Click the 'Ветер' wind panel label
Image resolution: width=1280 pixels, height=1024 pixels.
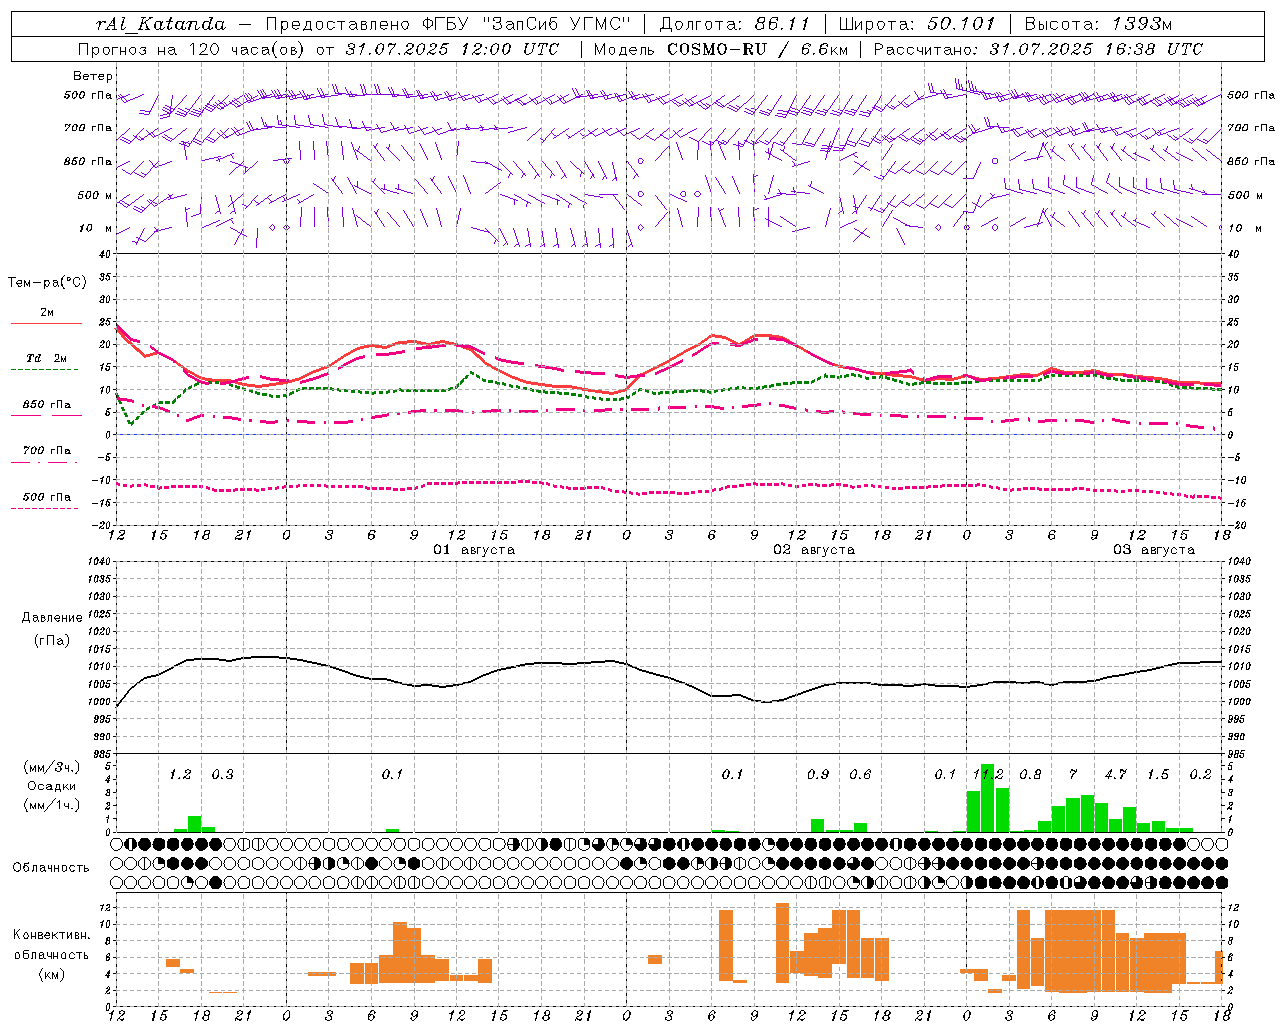click(x=93, y=76)
